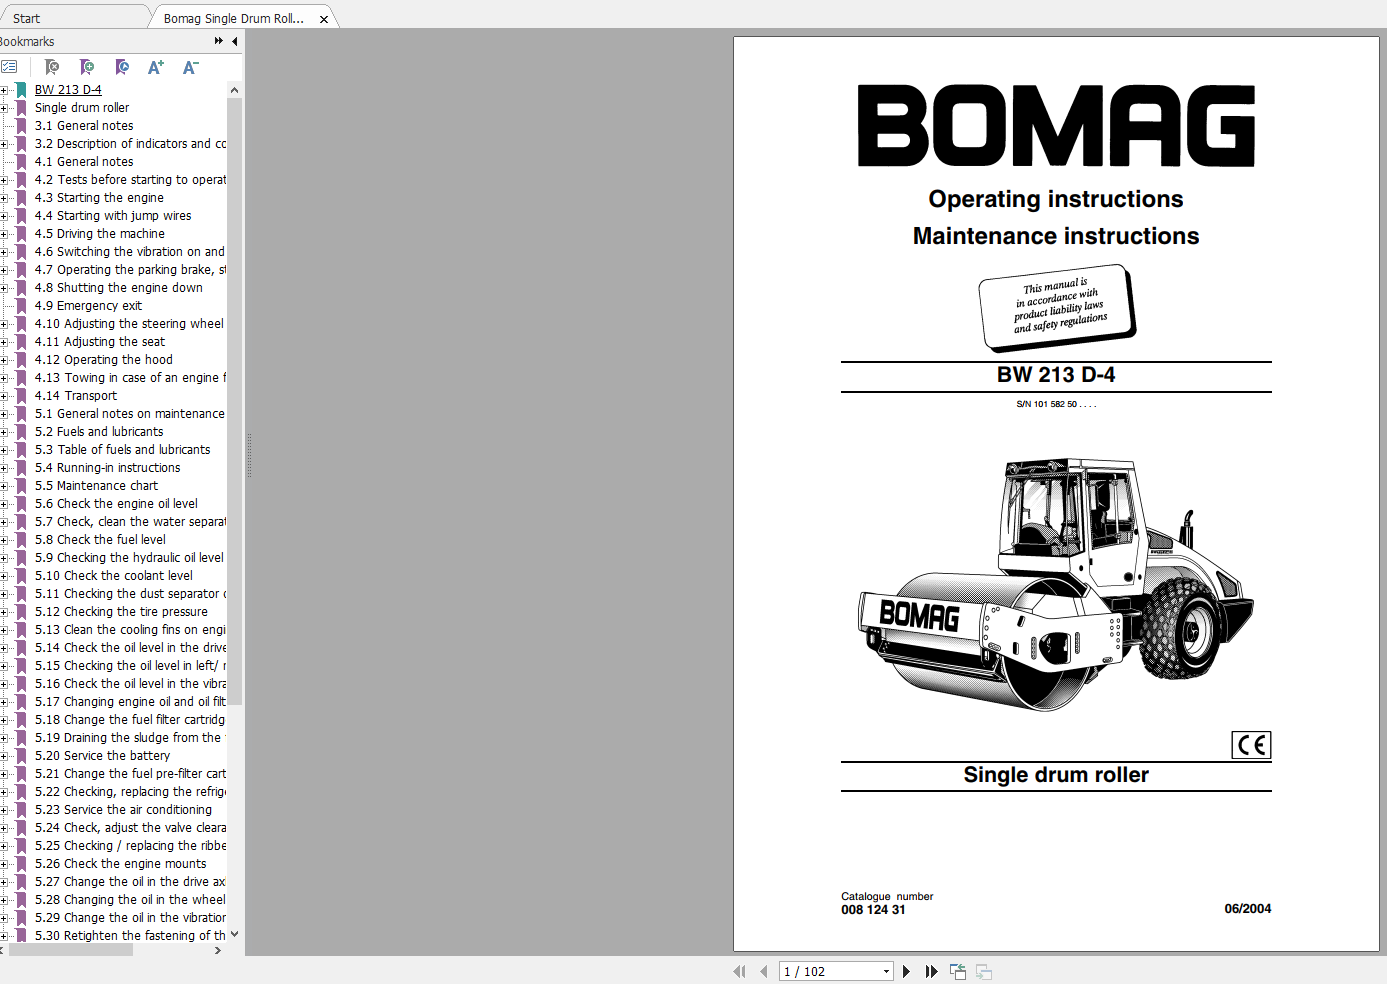Click the roller illustration on the cover page
1387x984 pixels.
(x=1056, y=585)
